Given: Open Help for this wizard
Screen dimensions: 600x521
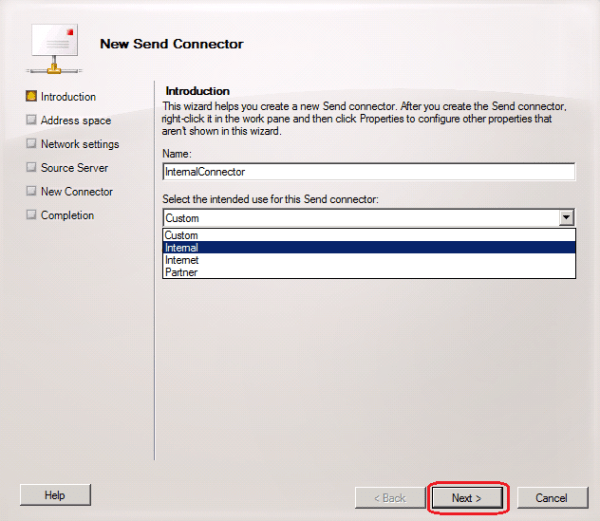Looking at the screenshot, I should click(x=55, y=495).
